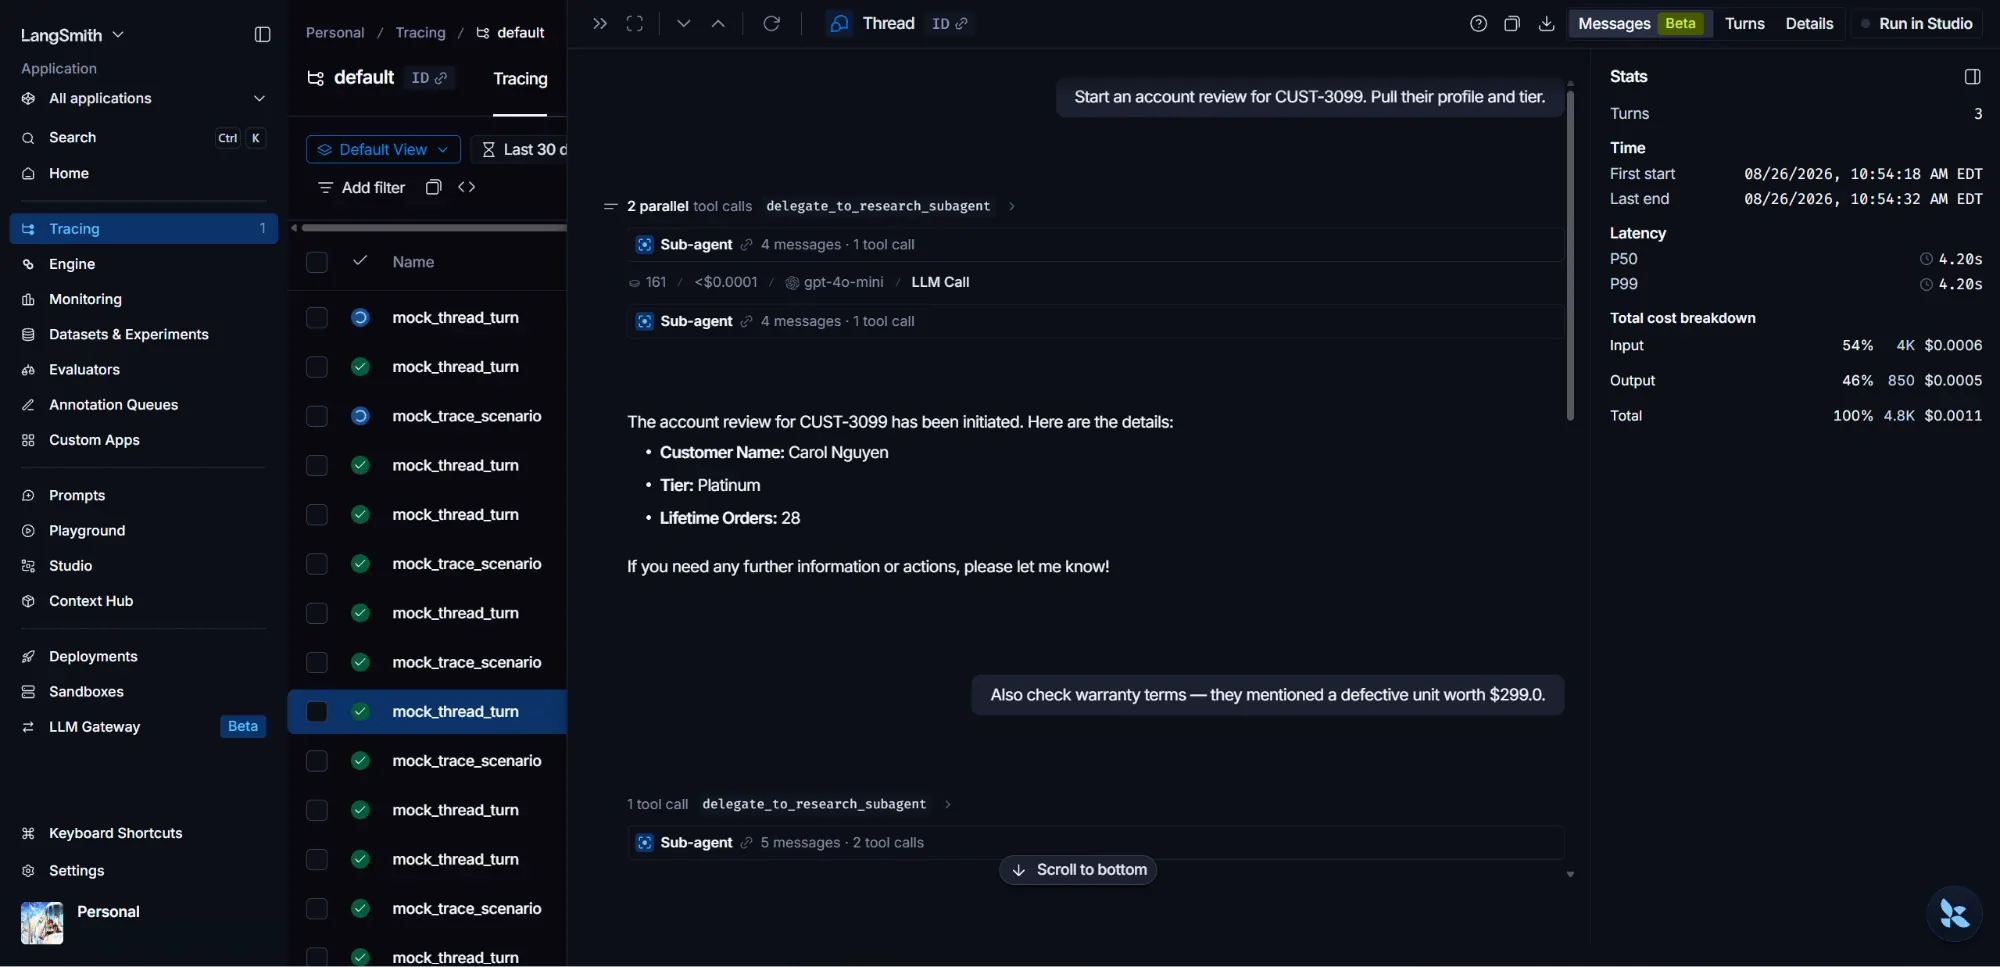This screenshot has width=2000, height=967.
Task: Collapse the thread panel with double chevron
Action: tap(600, 24)
